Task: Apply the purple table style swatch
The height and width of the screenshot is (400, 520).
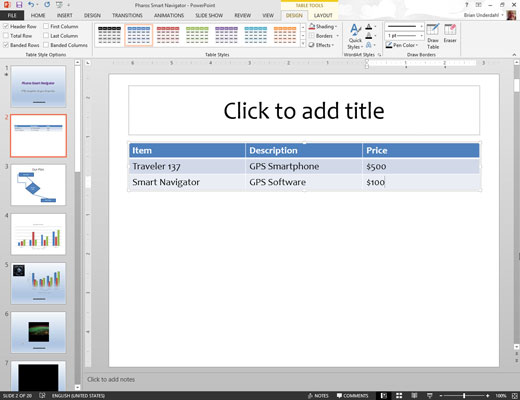Action: click(x=226, y=35)
